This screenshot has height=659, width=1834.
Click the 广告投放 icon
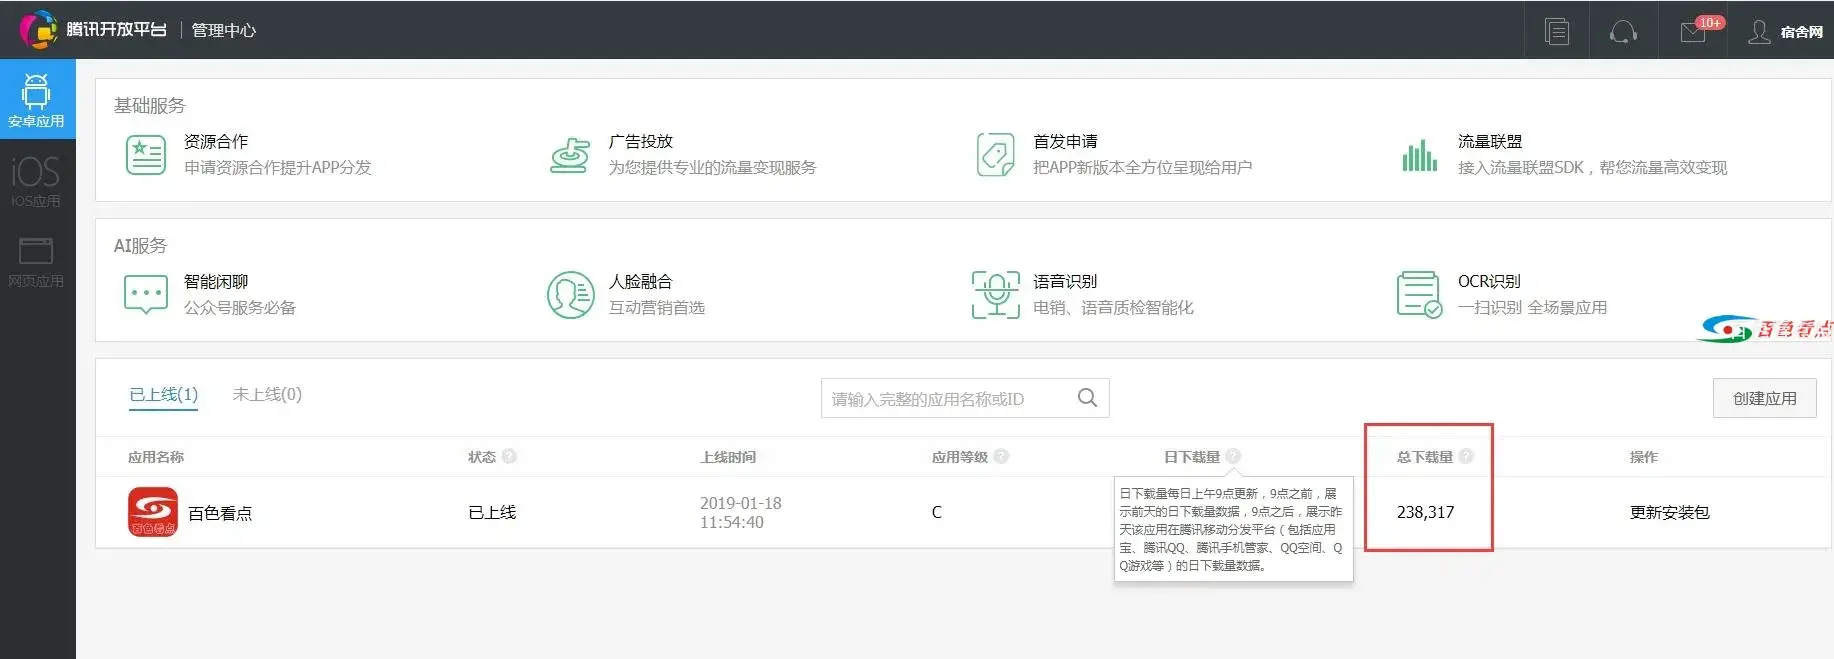tap(570, 155)
